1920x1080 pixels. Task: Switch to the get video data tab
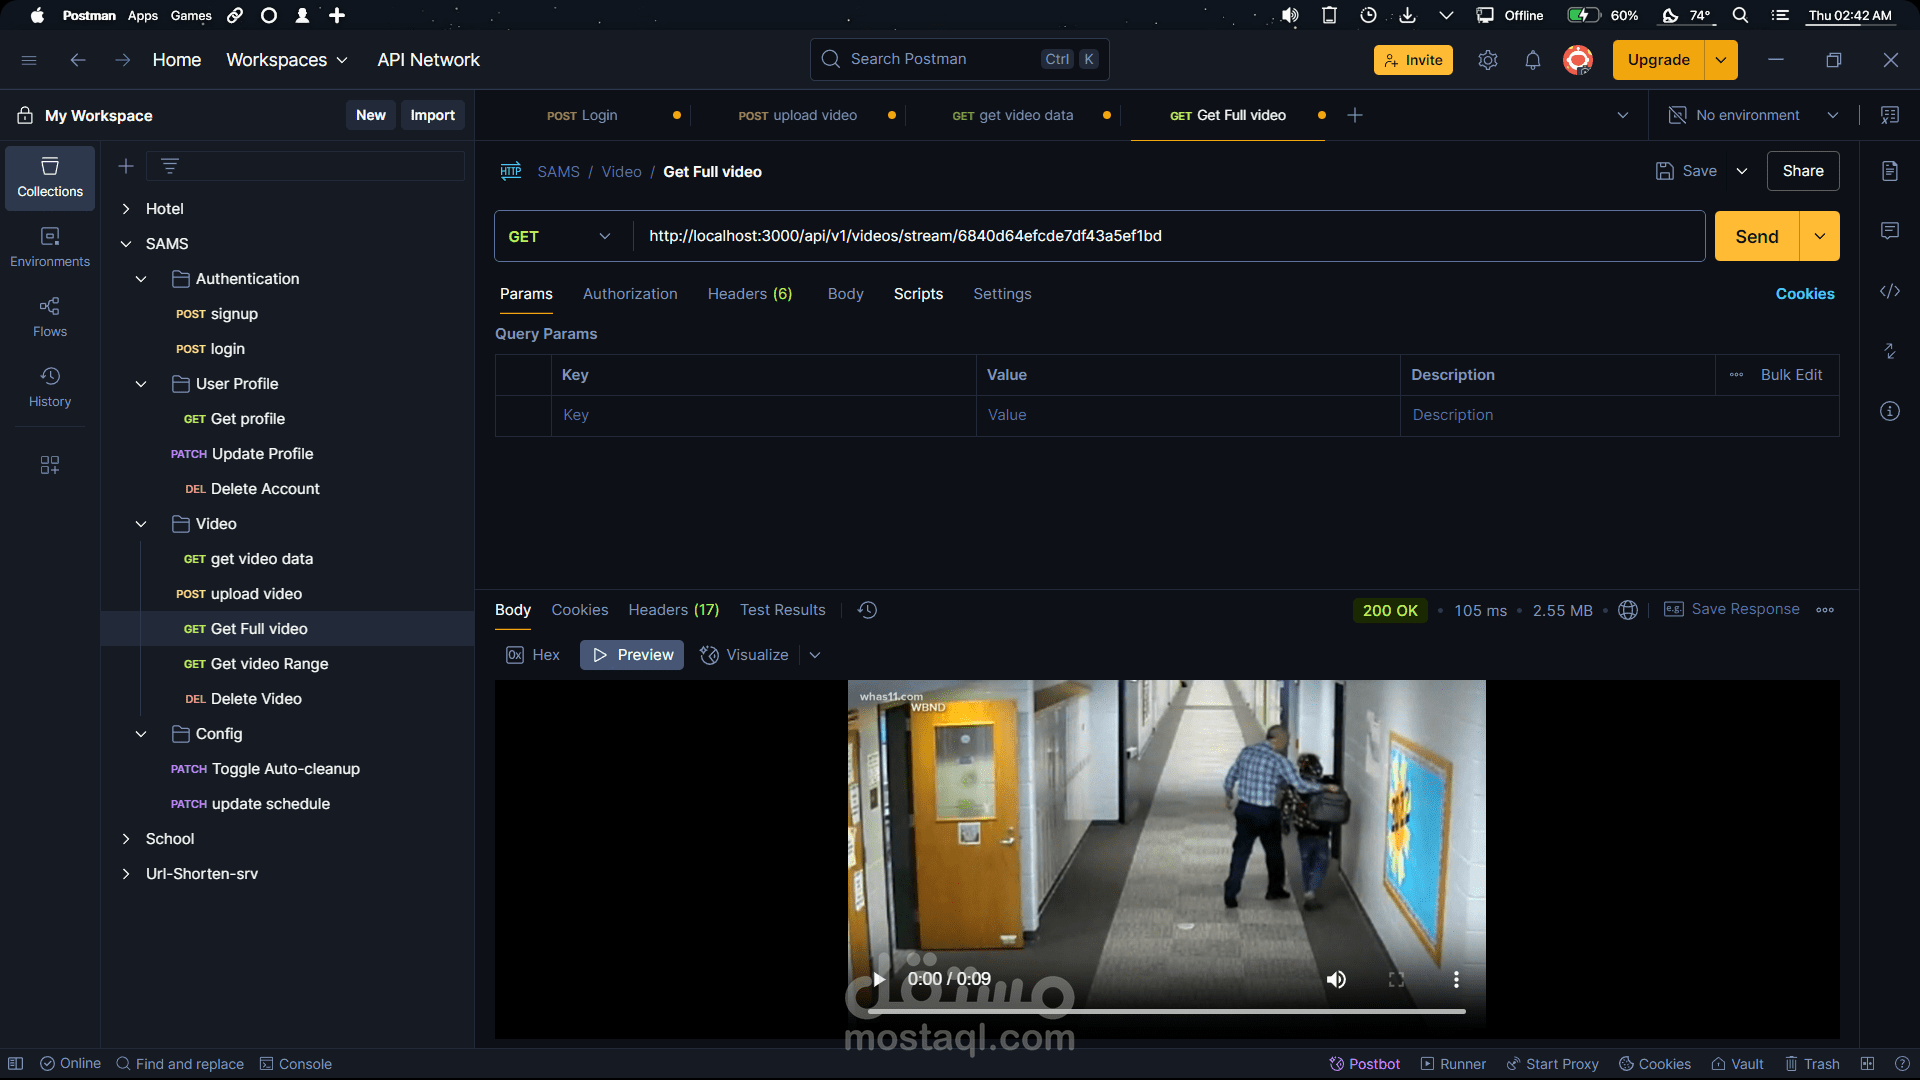[x=1013, y=115]
